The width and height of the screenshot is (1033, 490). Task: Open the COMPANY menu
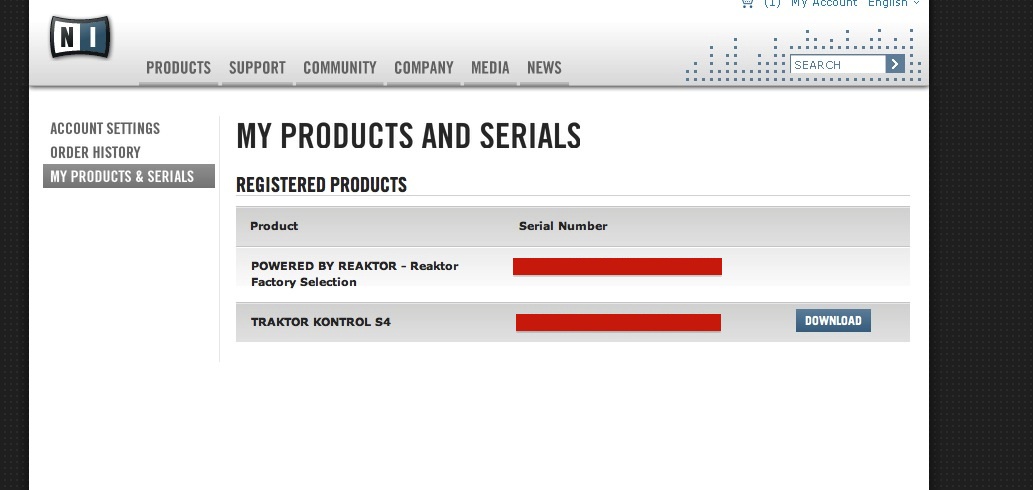[x=424, y=68]
